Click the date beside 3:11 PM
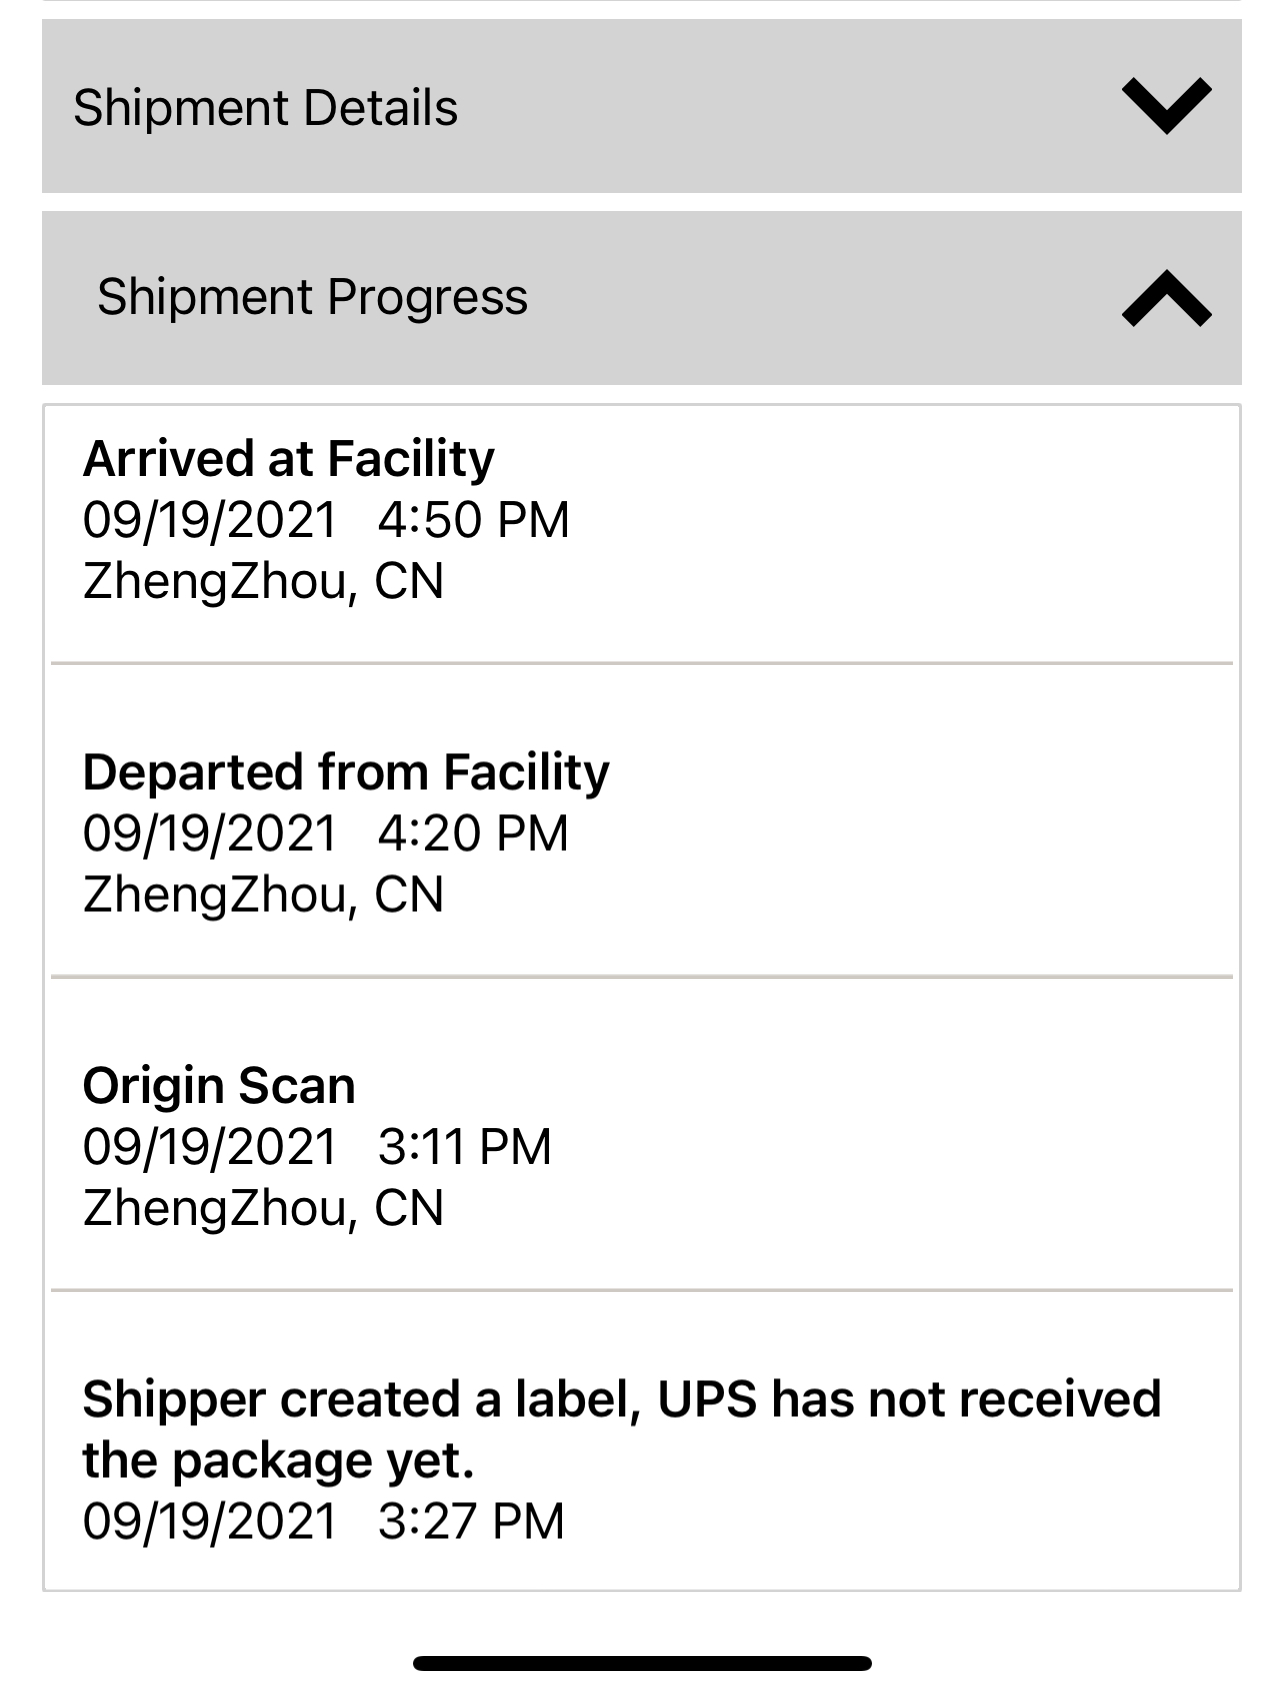This screenshot has width=1273, height=1695. pyautogui.click(x=210, y=1147)
